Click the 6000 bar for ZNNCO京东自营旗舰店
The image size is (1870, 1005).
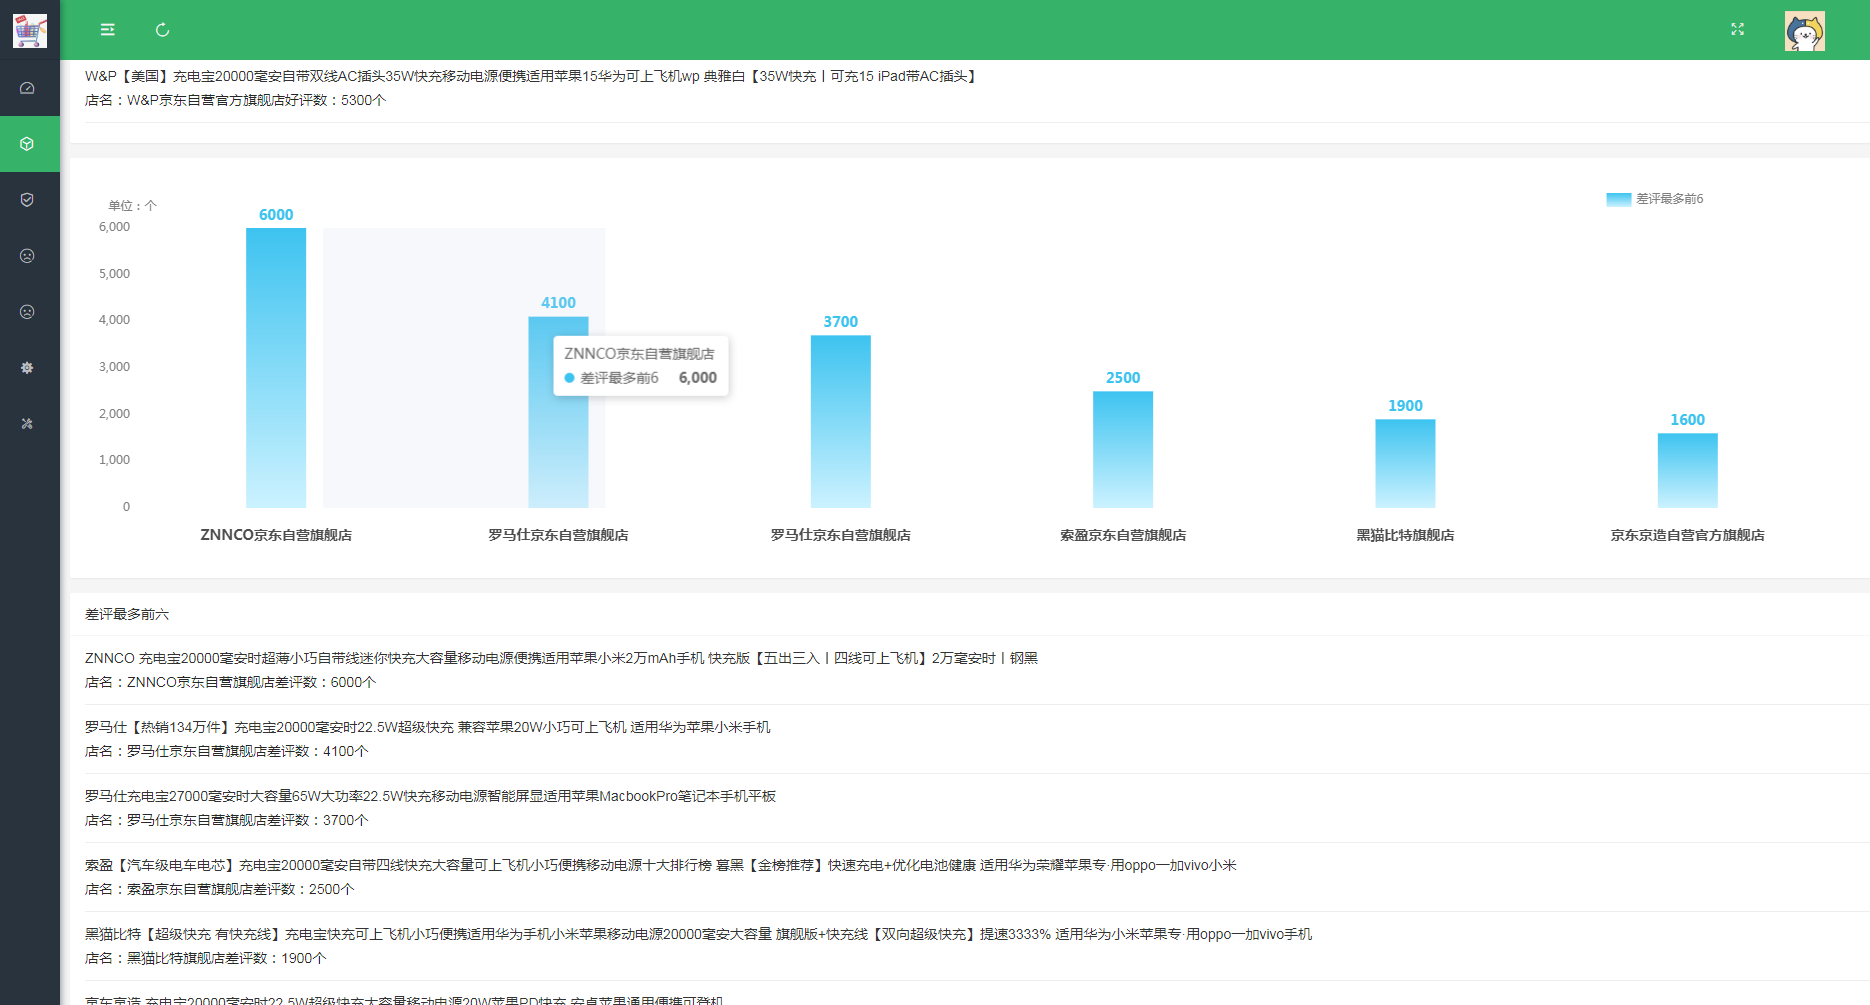[276, 368]
